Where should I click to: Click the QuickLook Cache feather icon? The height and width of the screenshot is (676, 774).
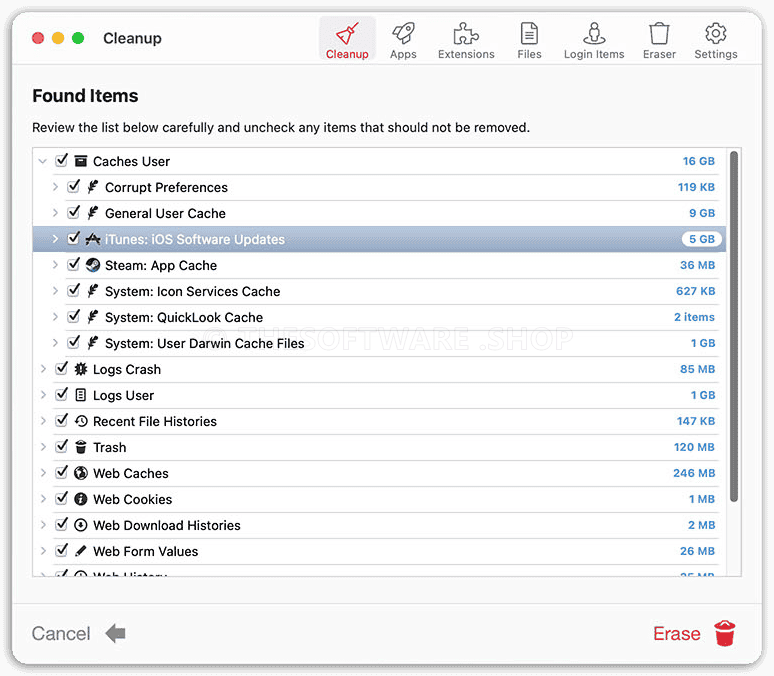(92, 317)
